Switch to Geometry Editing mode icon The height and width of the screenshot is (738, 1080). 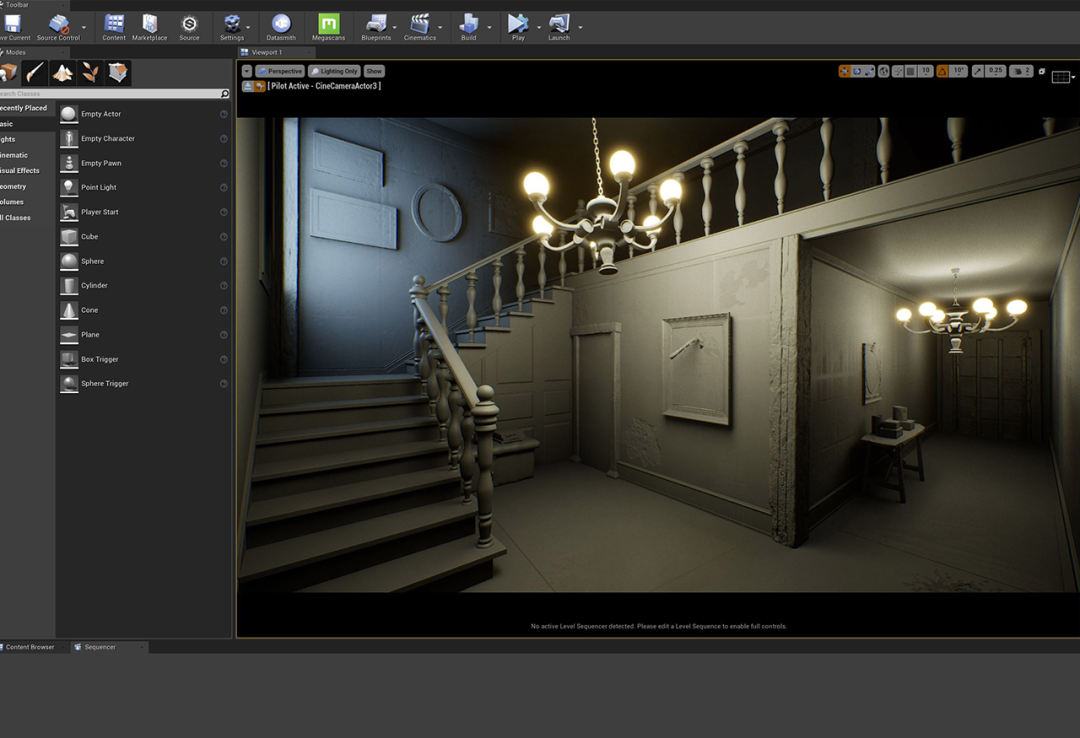pos(118,72)
